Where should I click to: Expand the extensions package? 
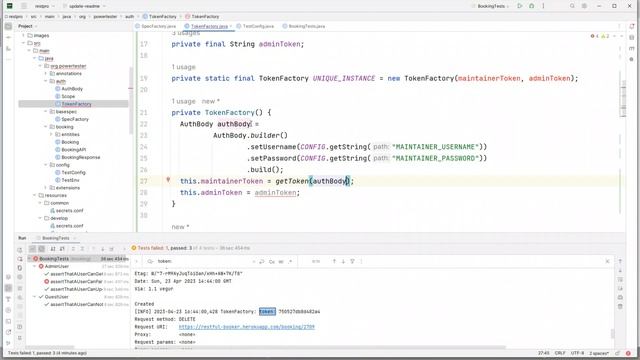pos(46,188)
